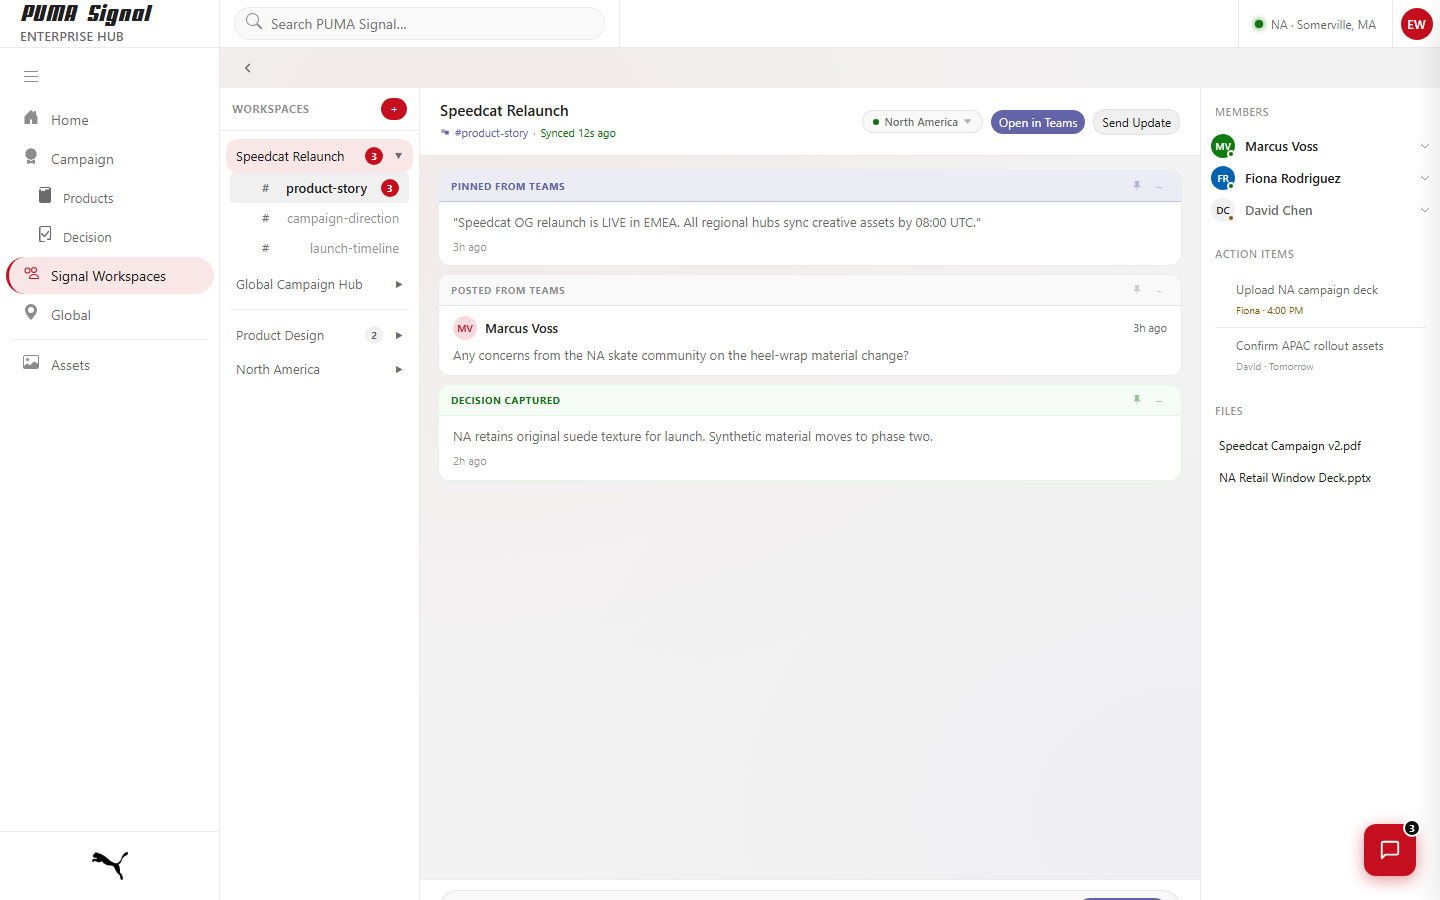Click the Marcus Voss name in the message

(521, 328)
